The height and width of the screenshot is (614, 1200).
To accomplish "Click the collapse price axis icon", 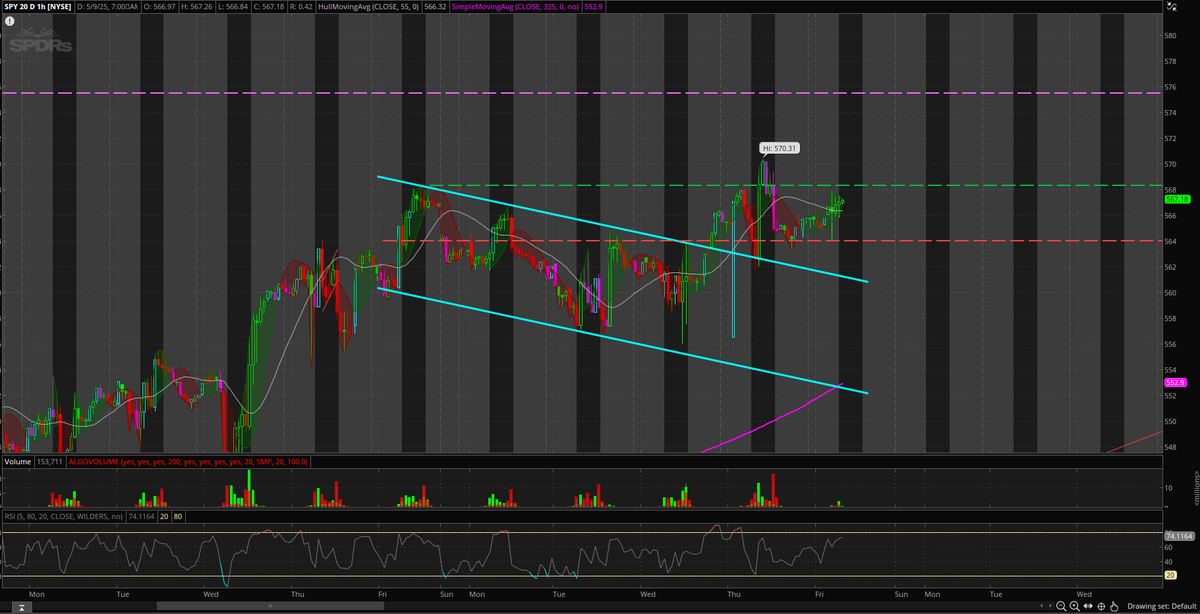I will click(1172, 7).
